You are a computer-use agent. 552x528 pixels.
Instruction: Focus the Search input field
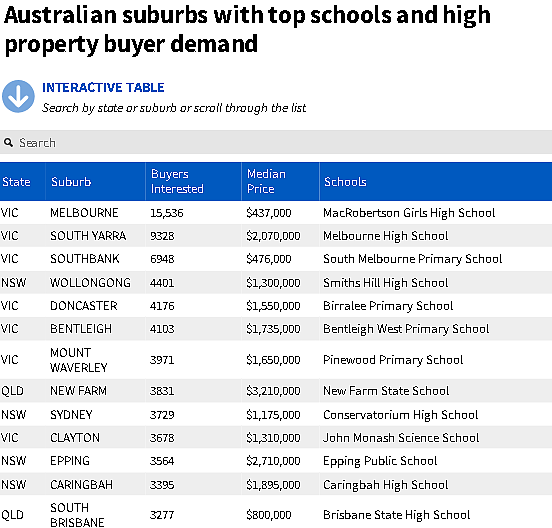click(276, 142)
